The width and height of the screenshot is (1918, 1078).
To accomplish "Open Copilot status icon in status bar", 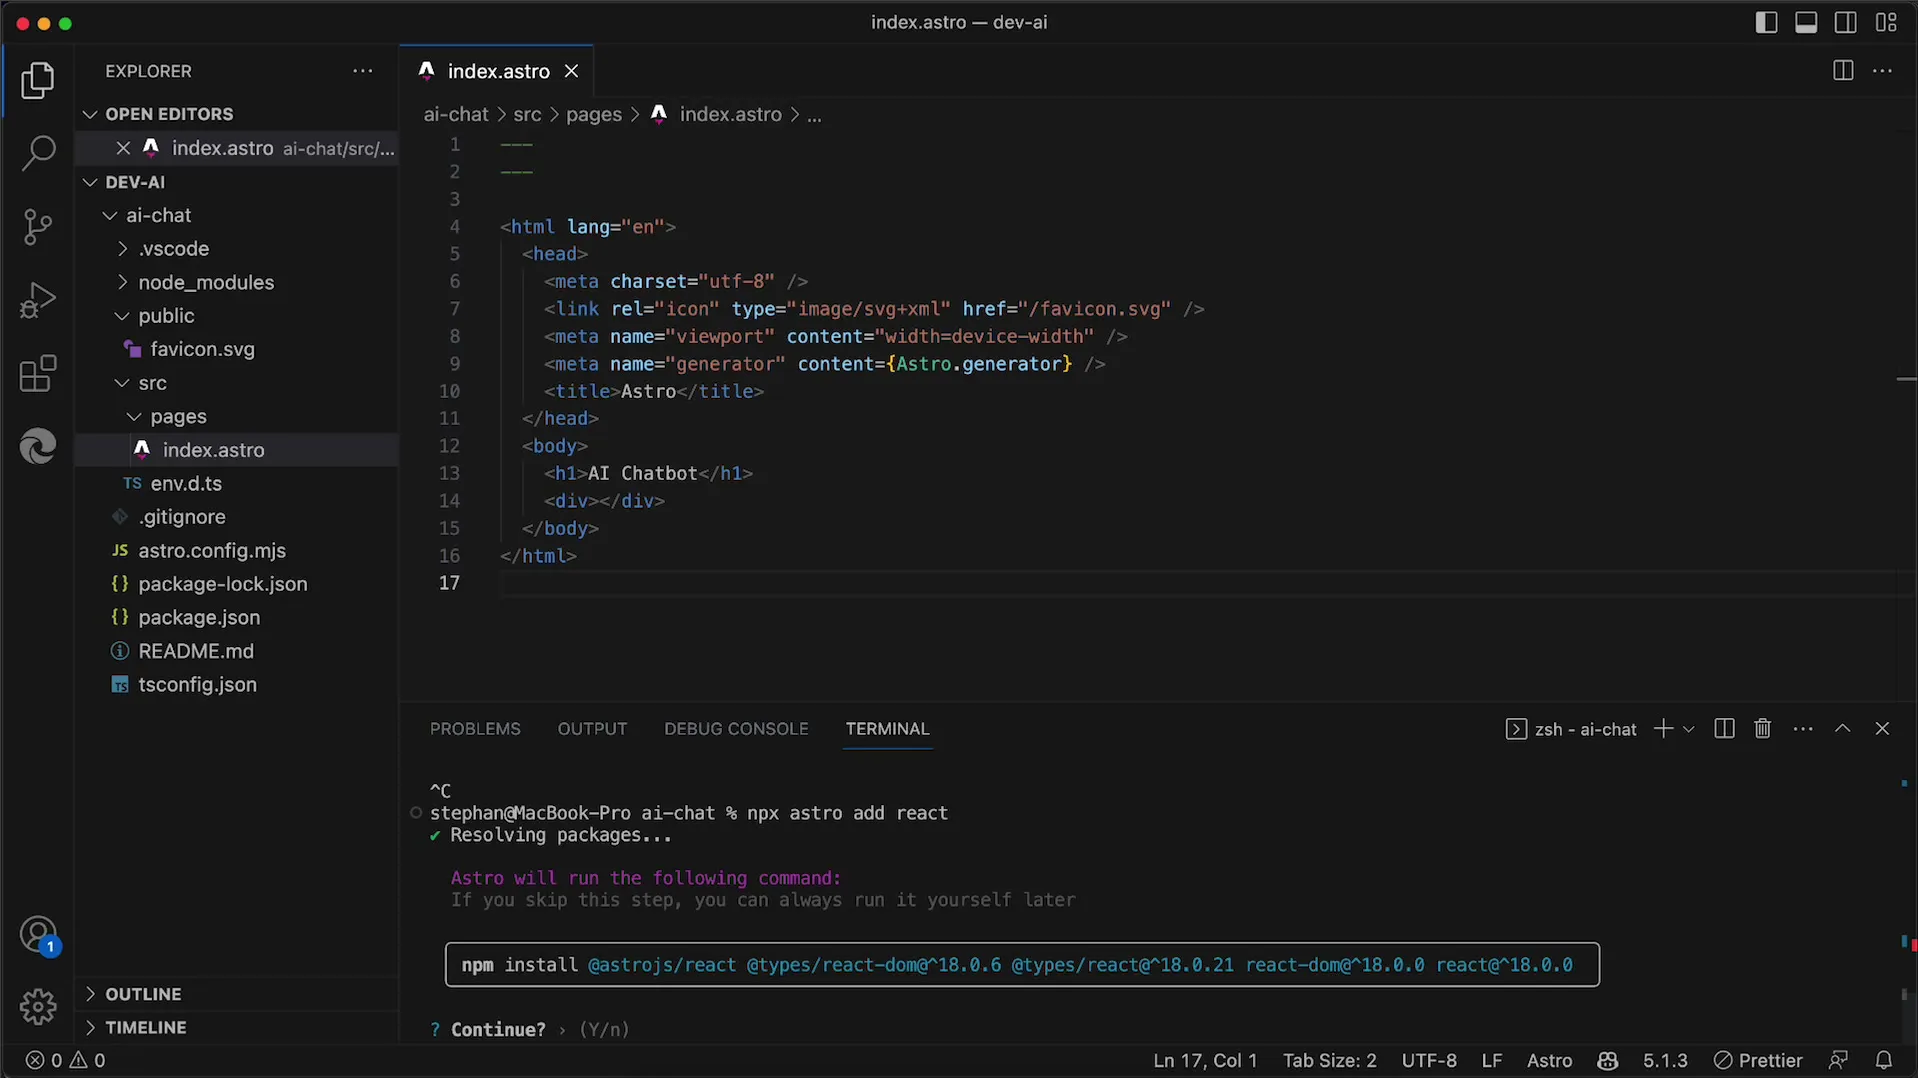I will pos(1608,1061).
